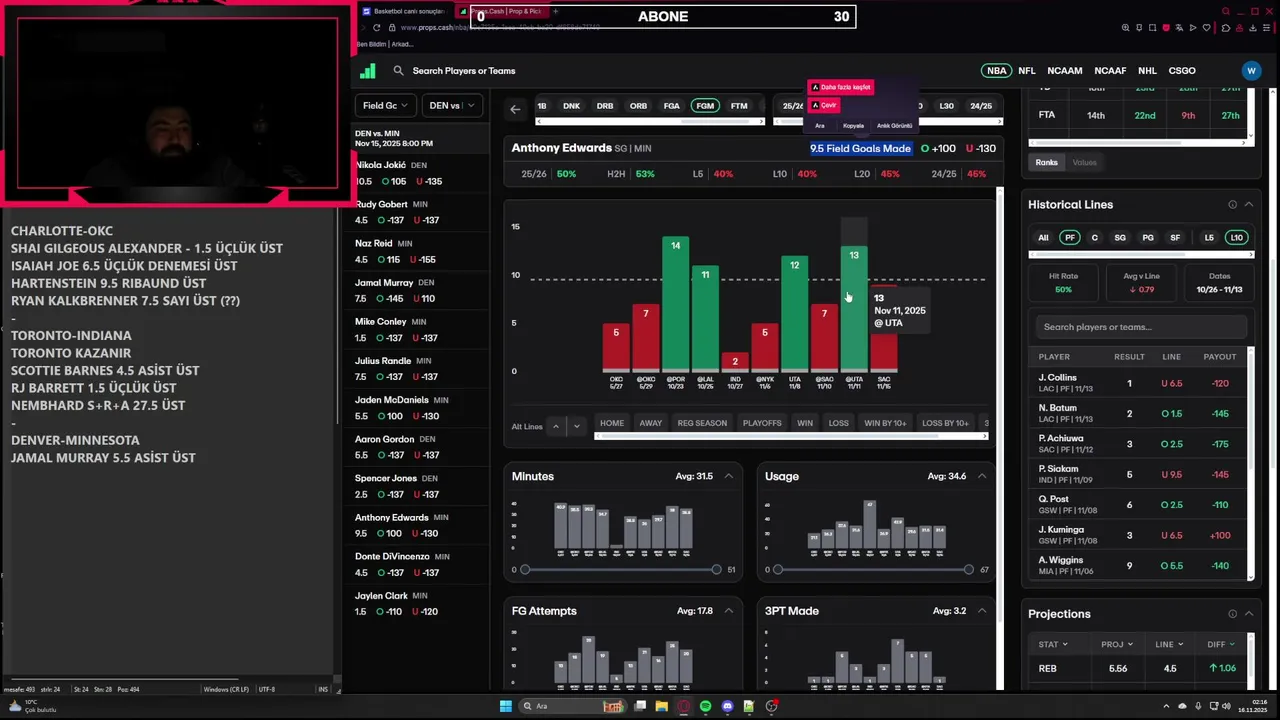Select PF position filter in Historical Lines
Screen dimensions: 1280x720
[1070, 238]
